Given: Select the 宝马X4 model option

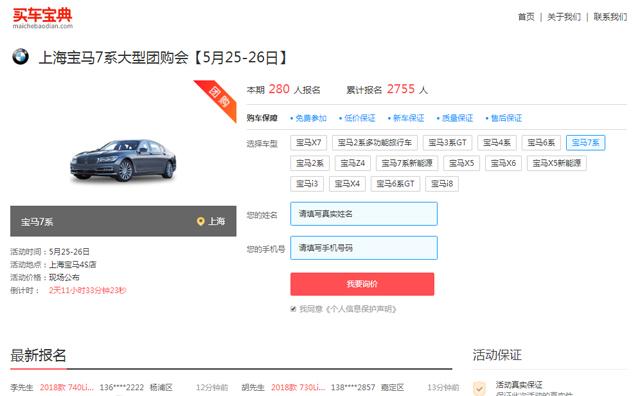Looking at the screenshot, I should [347, 184].
